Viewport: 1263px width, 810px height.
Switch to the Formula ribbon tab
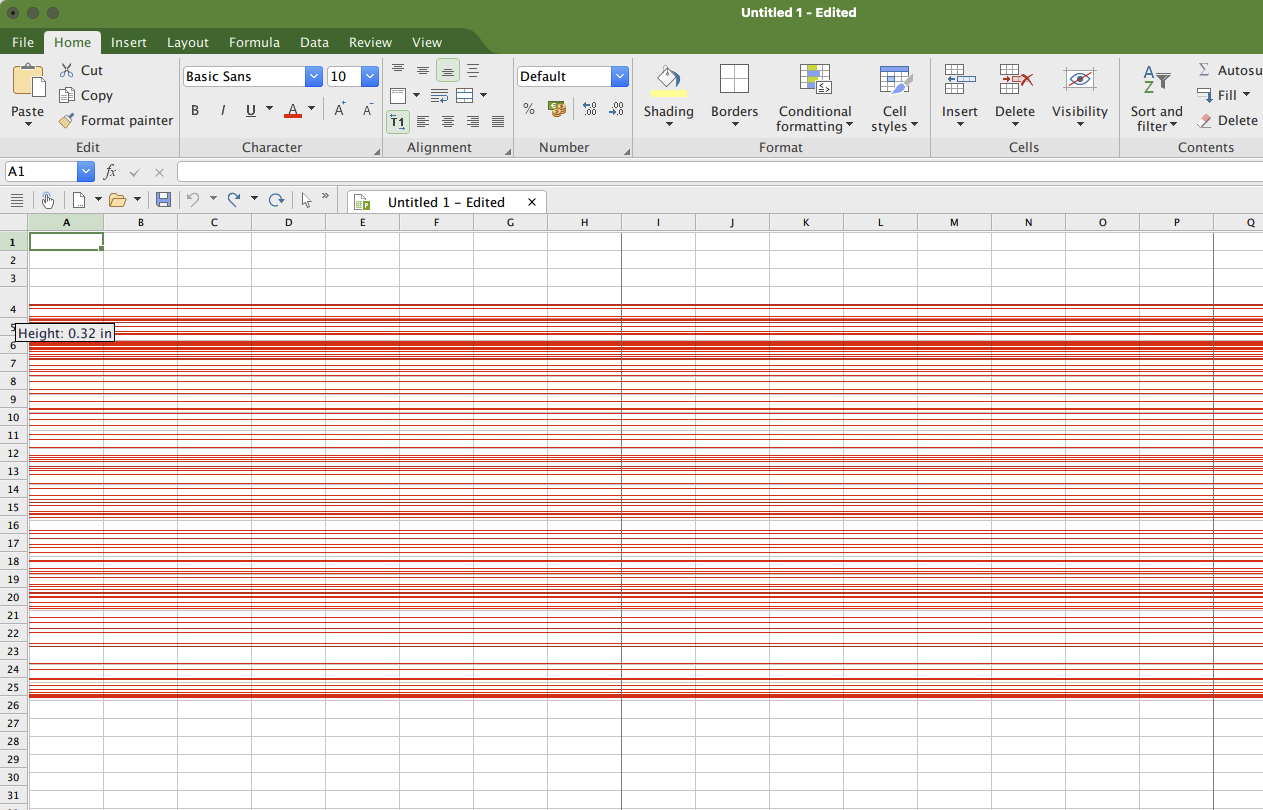coord(254,42)
